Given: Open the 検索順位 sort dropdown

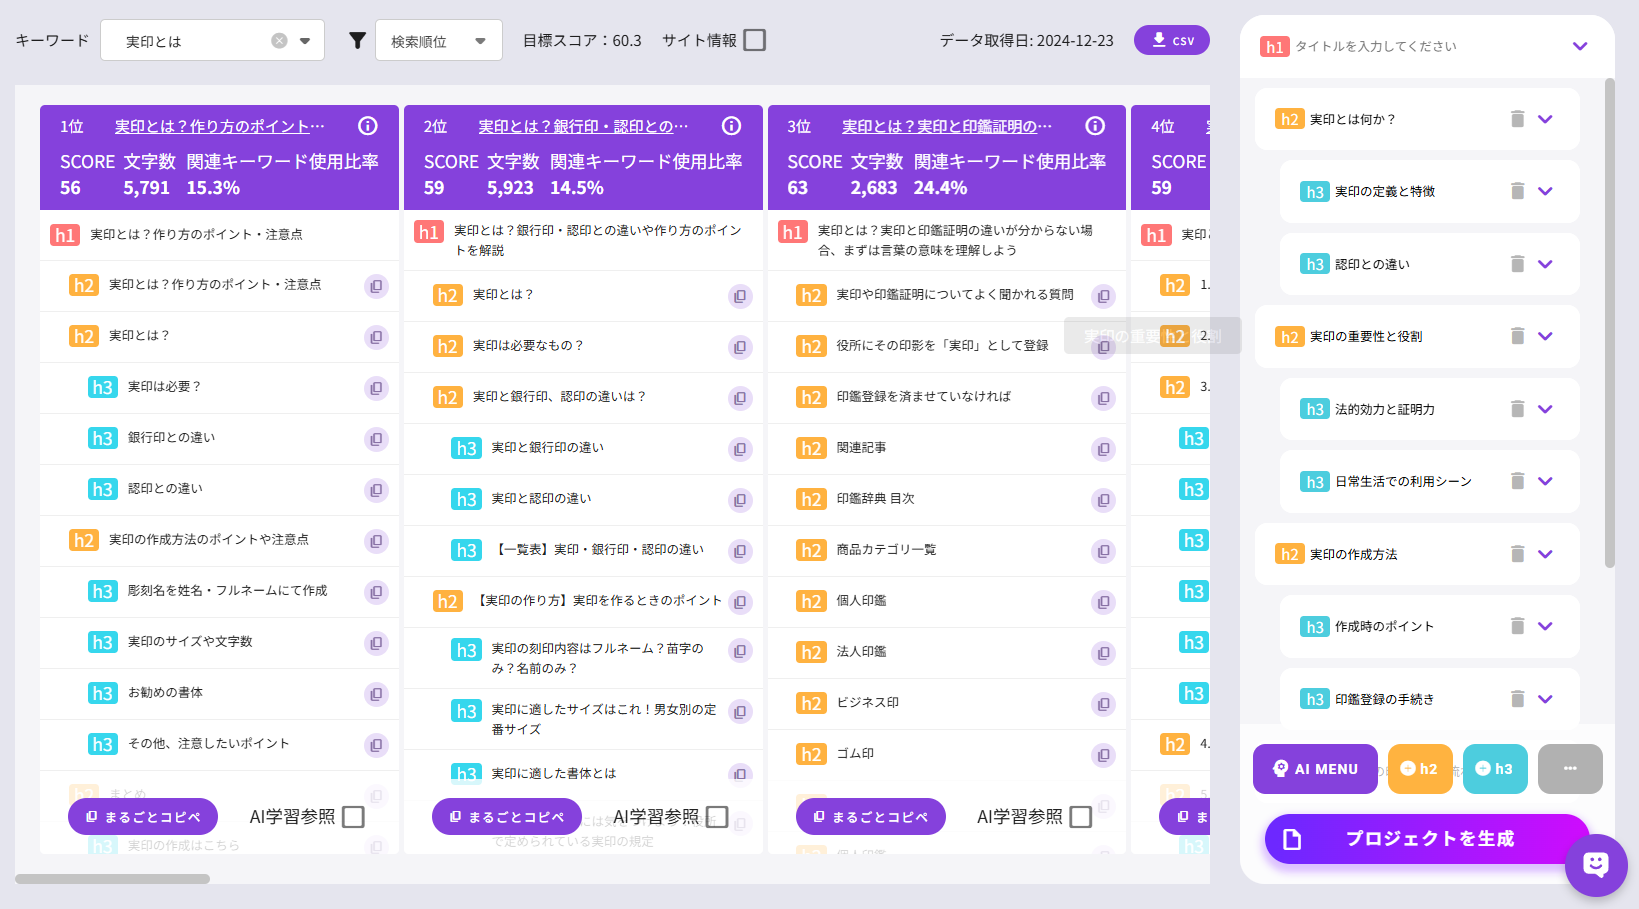Looking at the screenshot, I should pyautogui.click(x=439, y=41).
